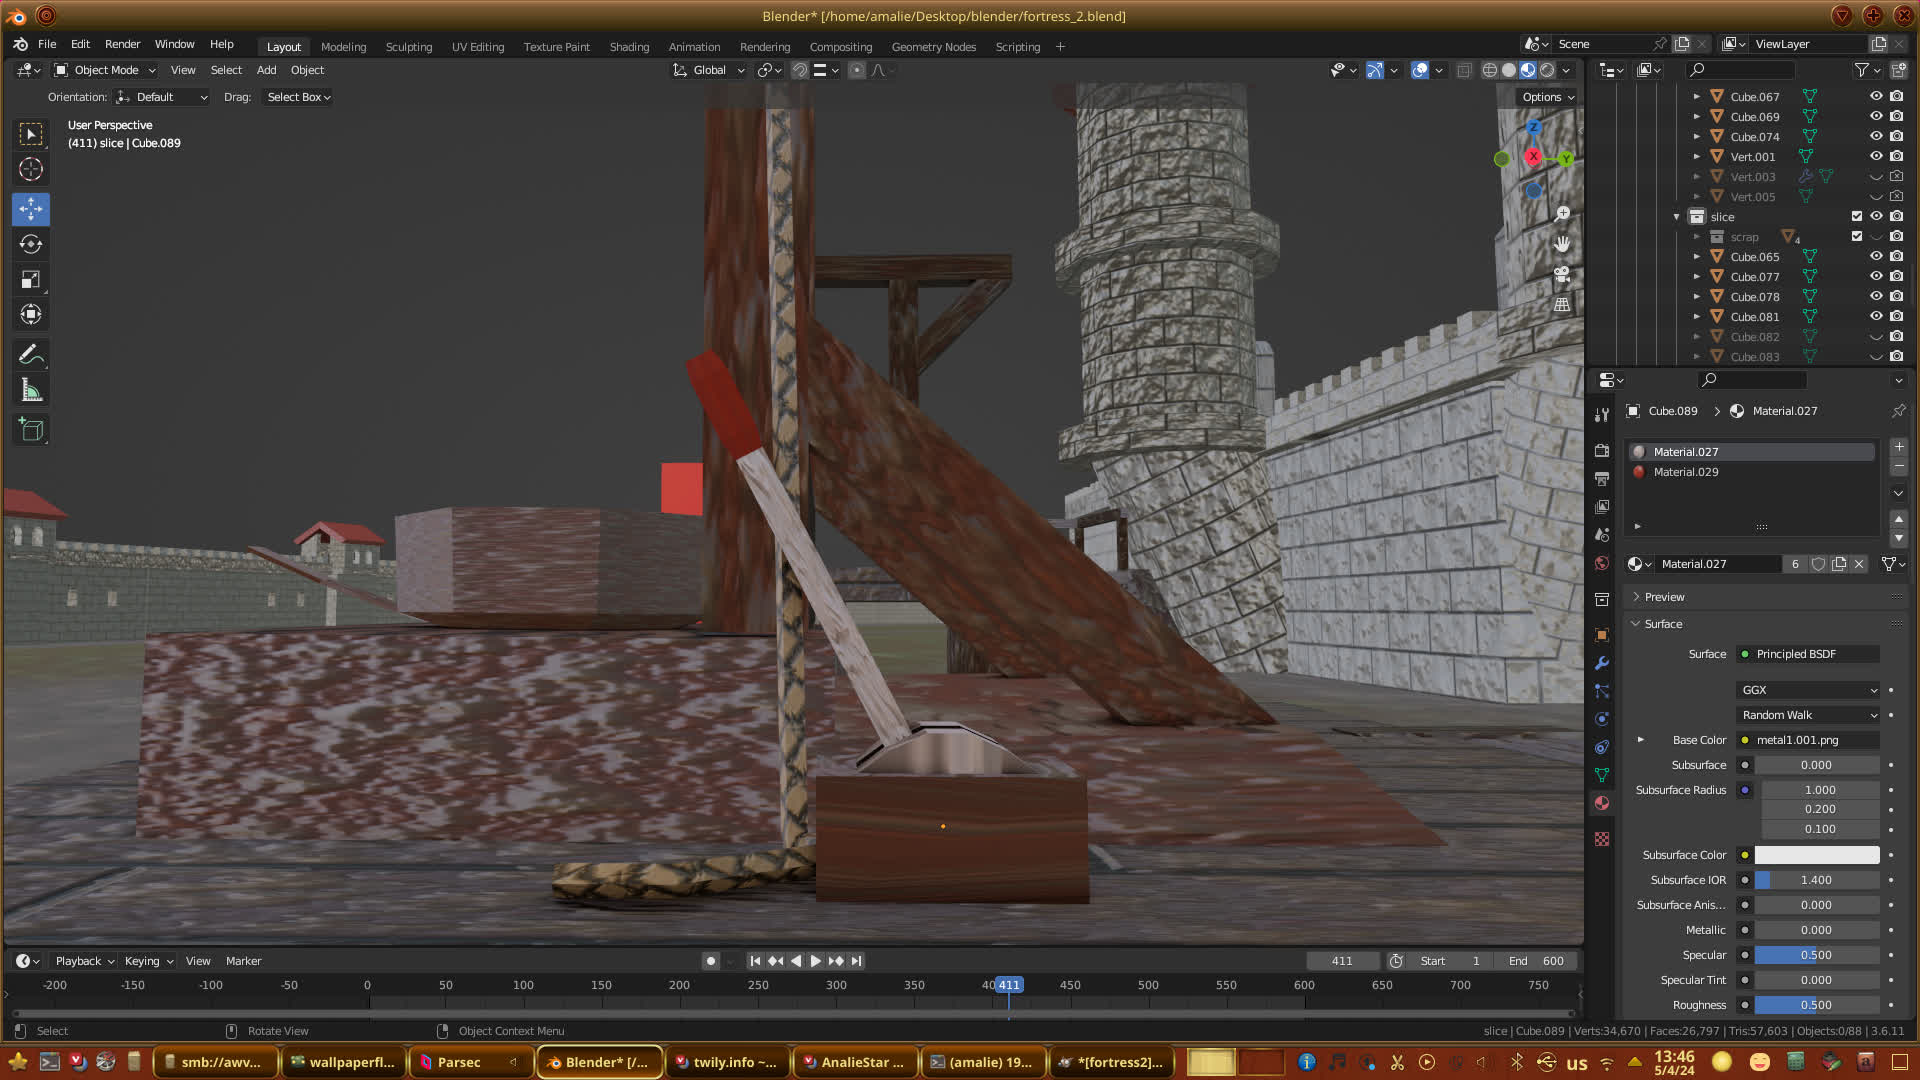Expand the Preview panel
This screenshot has width=1920, height=1080.
coord(1664,597)
